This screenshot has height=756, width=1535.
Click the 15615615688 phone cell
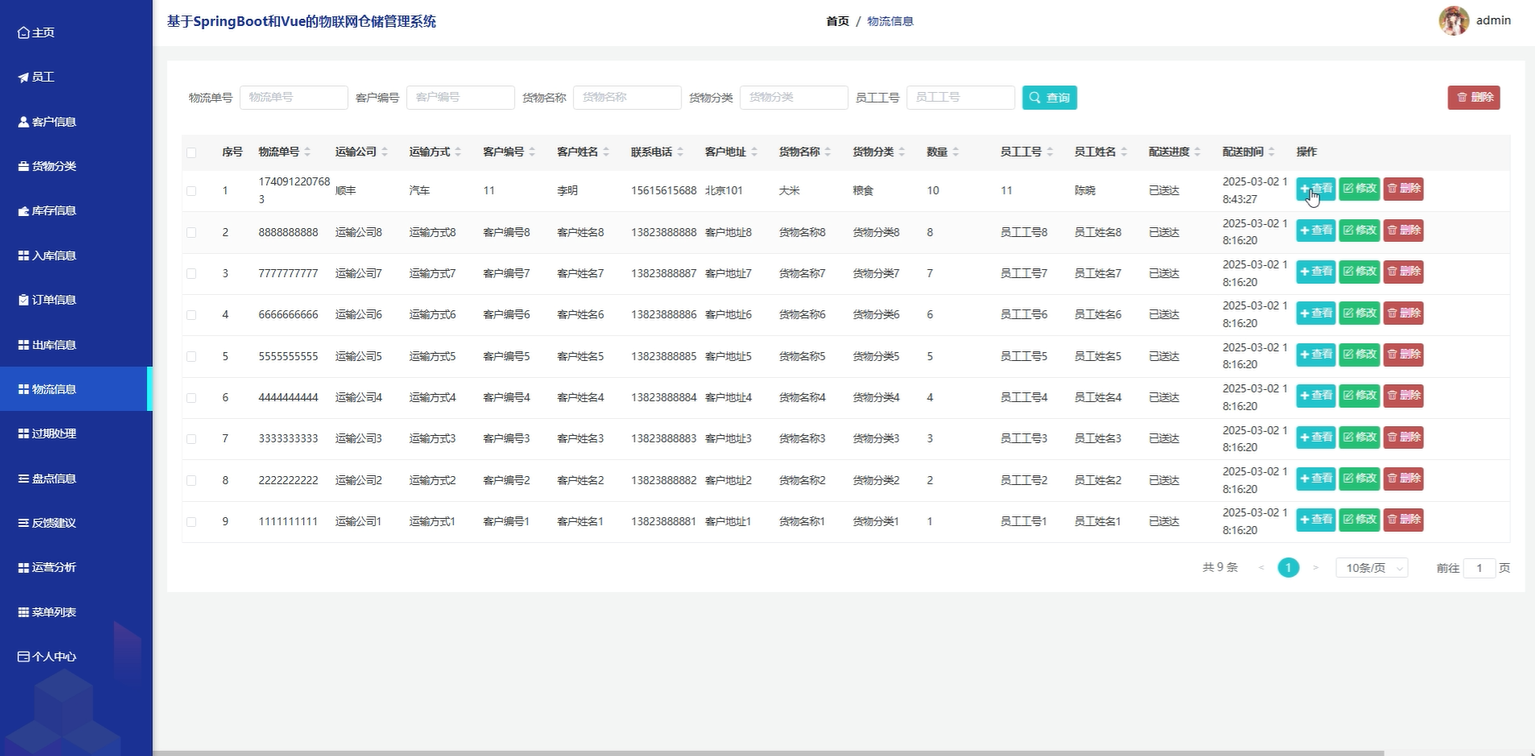663,190
